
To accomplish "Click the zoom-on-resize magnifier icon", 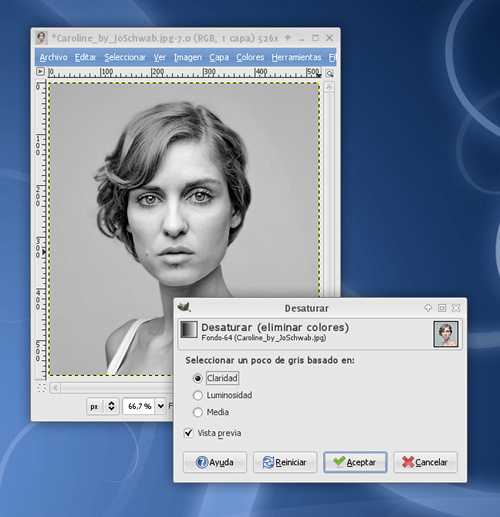I will coord(329,73).
